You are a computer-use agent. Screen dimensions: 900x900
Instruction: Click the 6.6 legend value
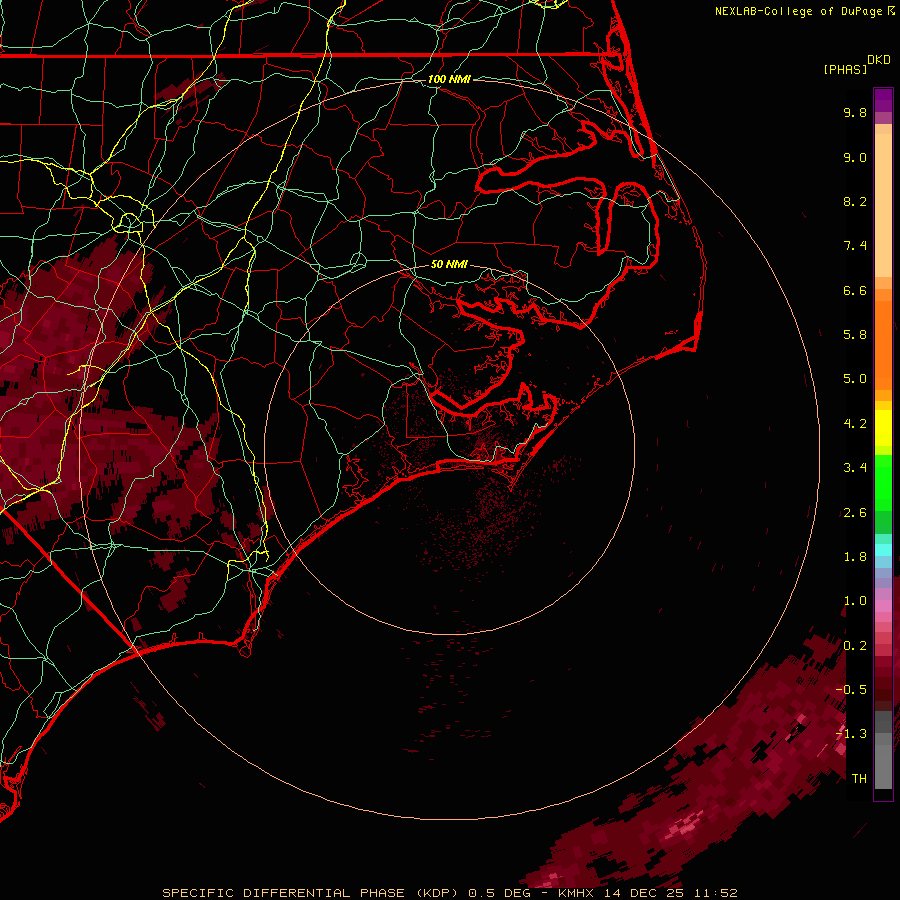click(855, 290)
